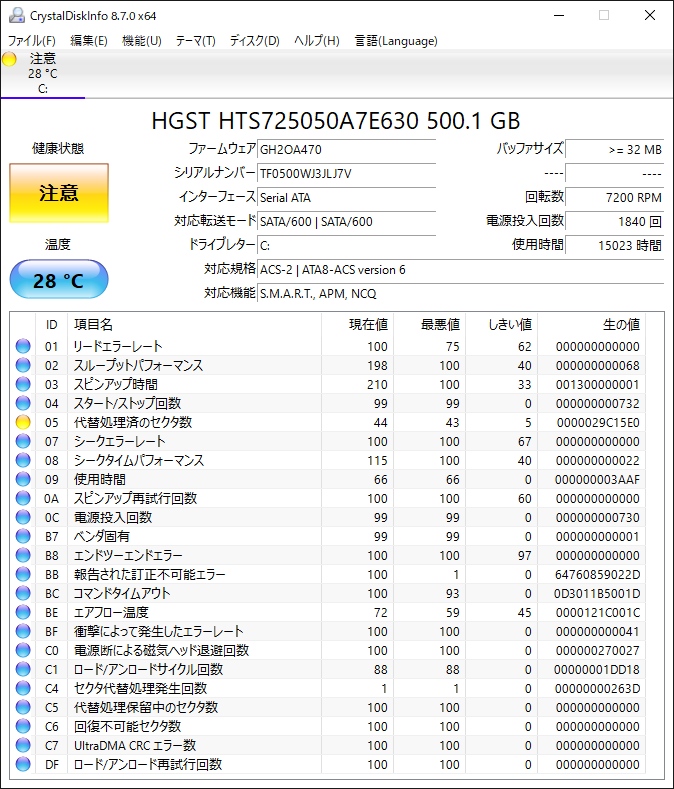Click the yellow caution status icon for drive C:
The width and height of the screenshot is (674, 789).
click(x=10, y=59)
